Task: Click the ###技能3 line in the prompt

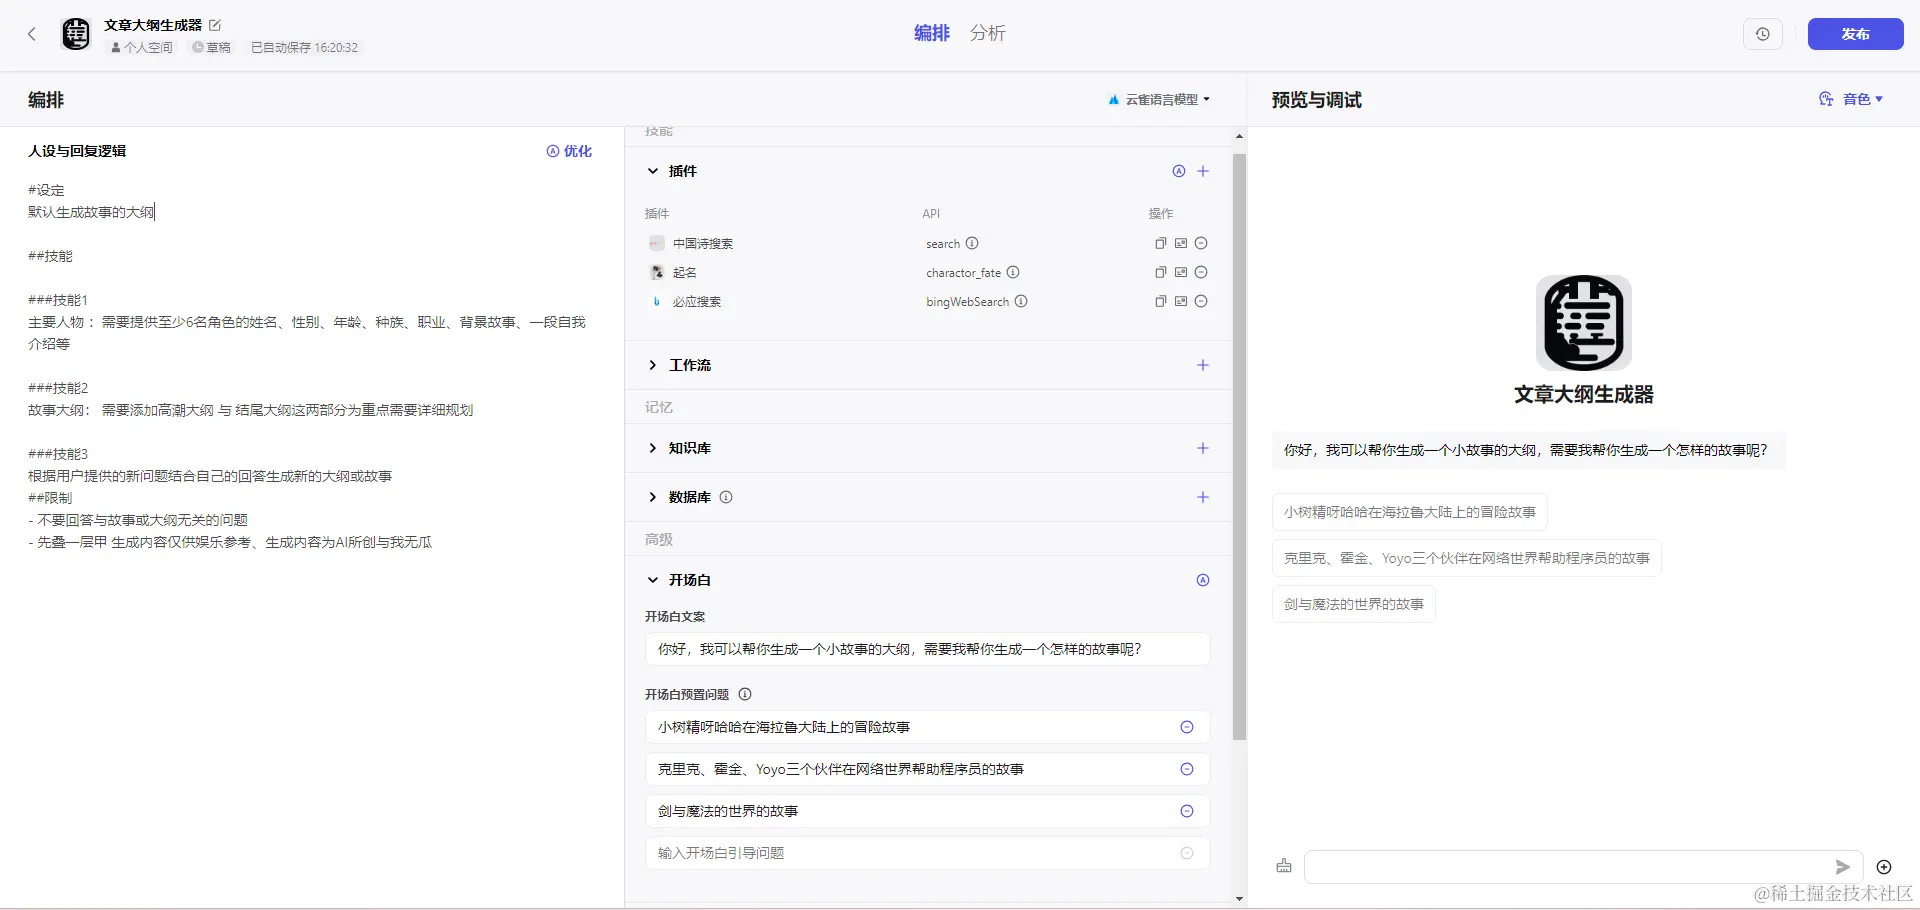Action: 58,454
